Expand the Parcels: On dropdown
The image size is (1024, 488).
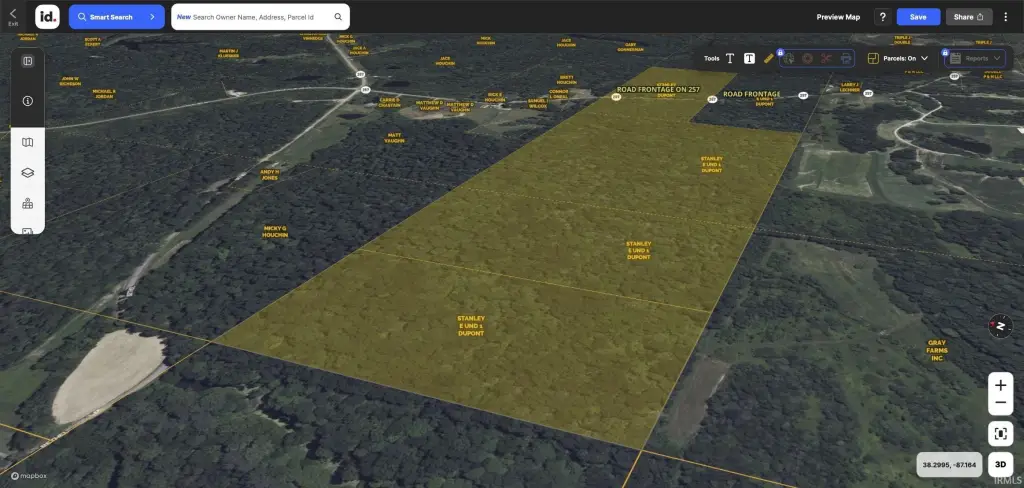pos(898,58)
